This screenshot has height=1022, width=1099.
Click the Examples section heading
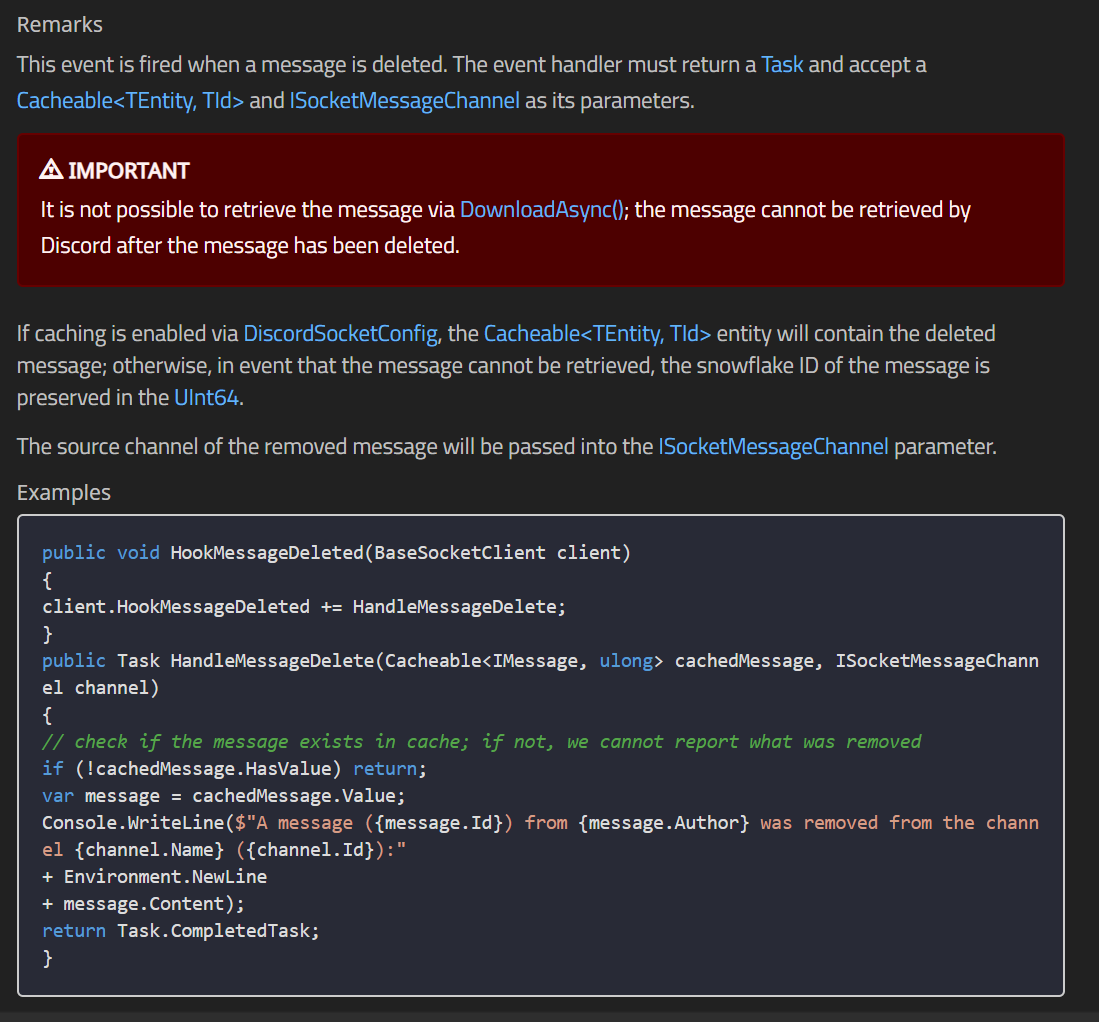[63, 492]
